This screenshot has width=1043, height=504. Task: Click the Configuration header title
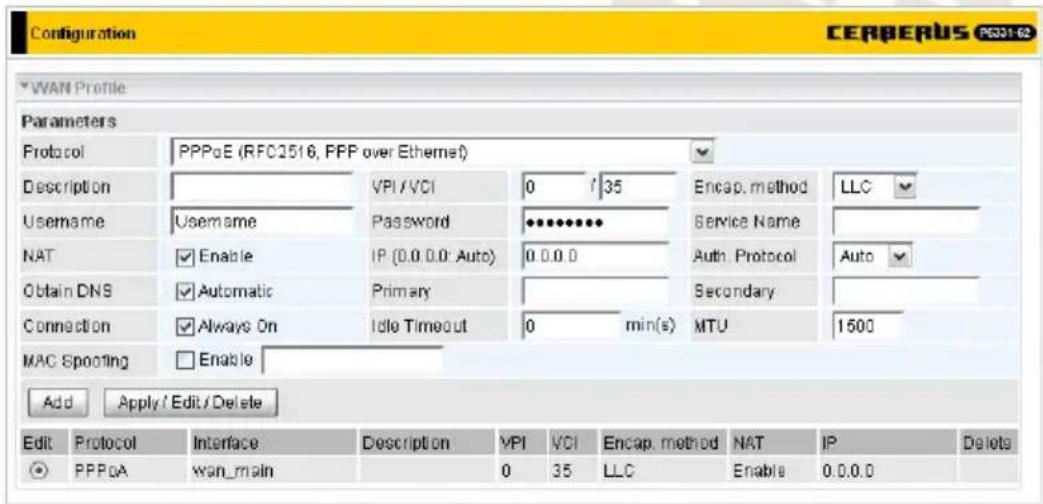(83, 33)
